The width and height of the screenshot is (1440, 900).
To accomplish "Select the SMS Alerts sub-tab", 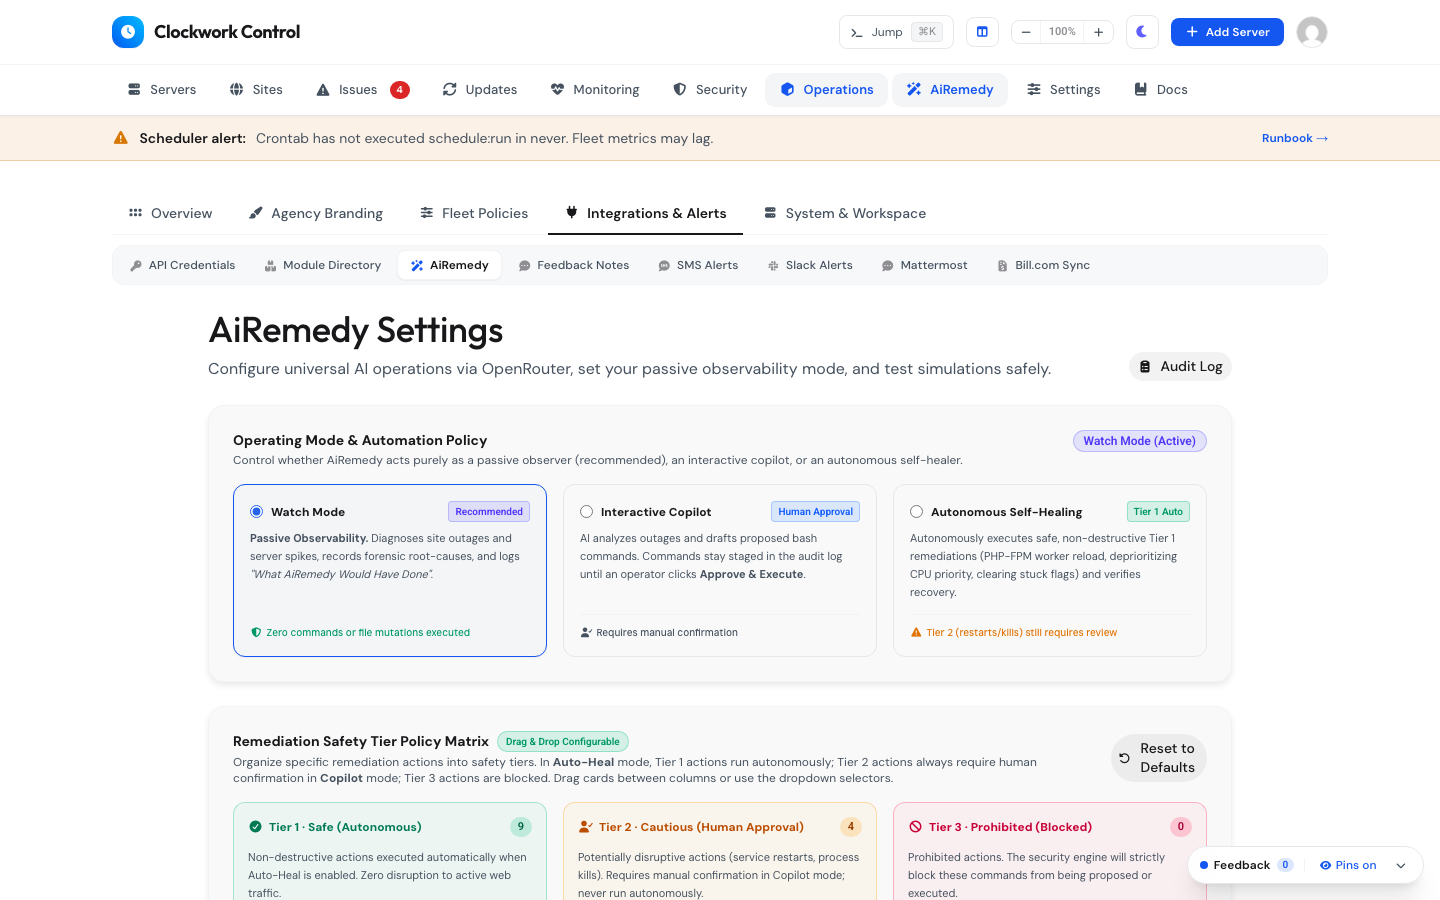I will click(698, 266).
